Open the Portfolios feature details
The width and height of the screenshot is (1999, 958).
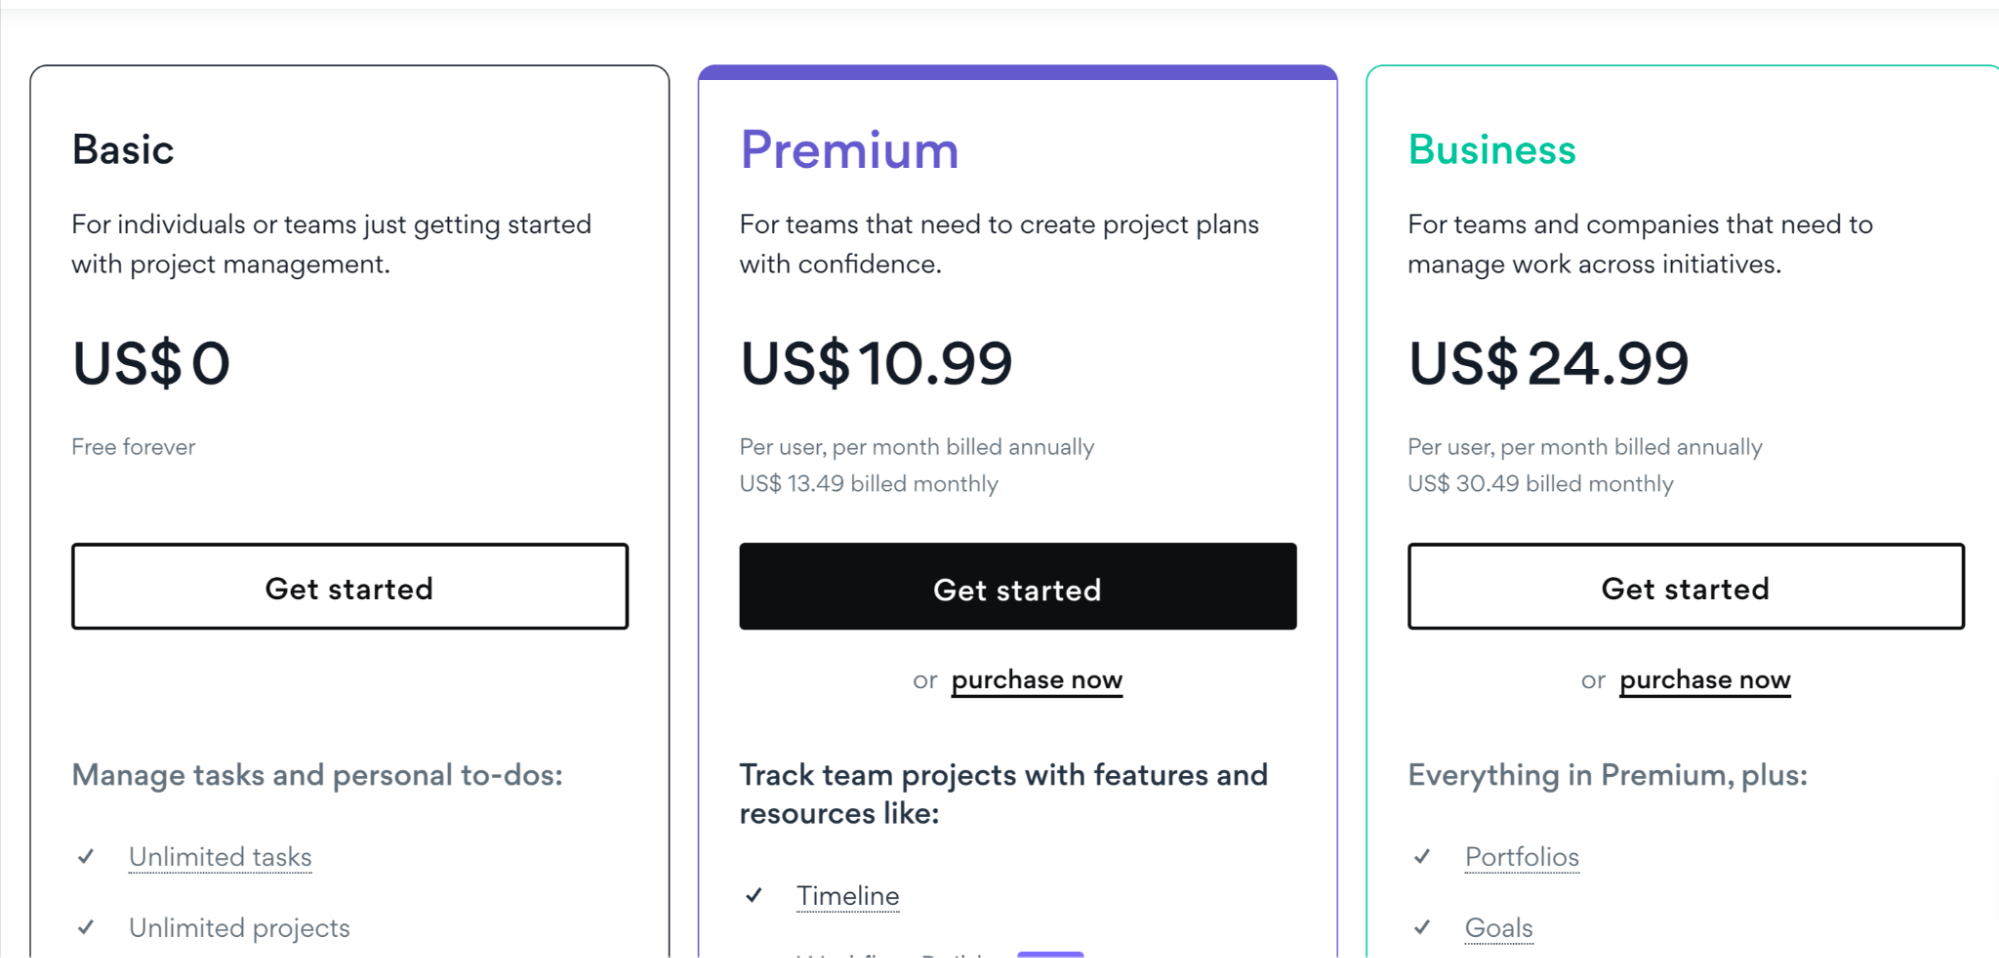point(1521,857)
